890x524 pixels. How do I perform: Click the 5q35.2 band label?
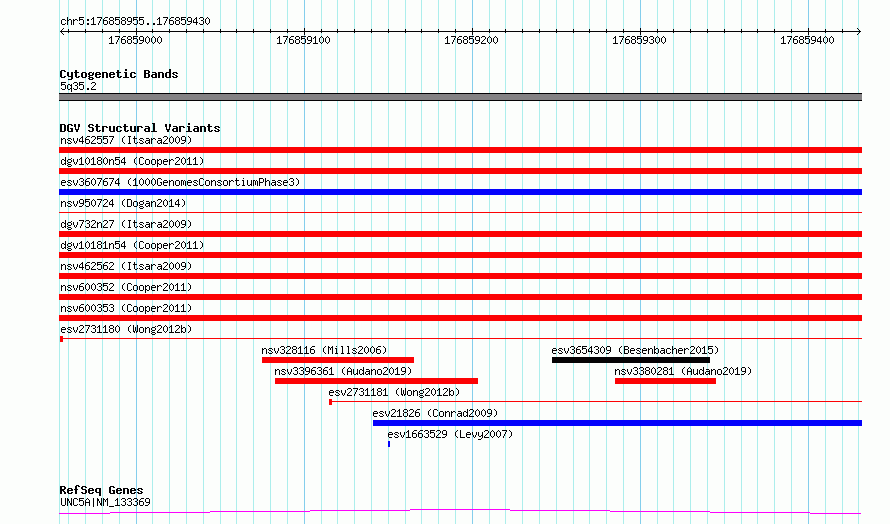[78, 86]
